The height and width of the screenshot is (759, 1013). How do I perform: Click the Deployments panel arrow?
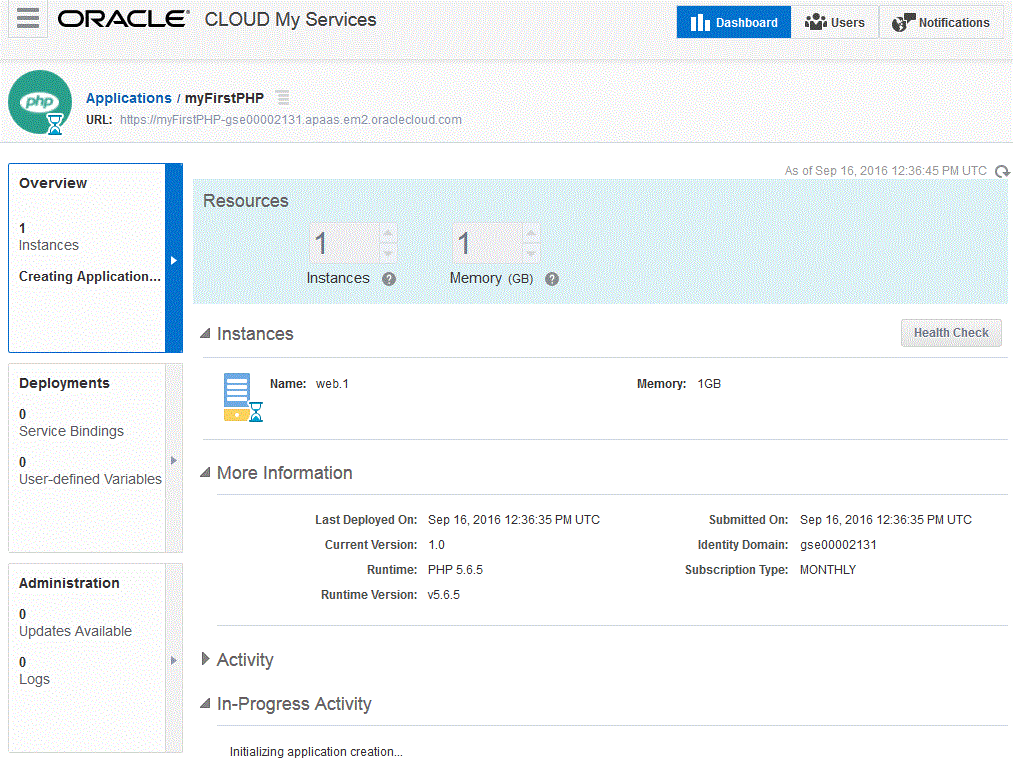(174, 461)
